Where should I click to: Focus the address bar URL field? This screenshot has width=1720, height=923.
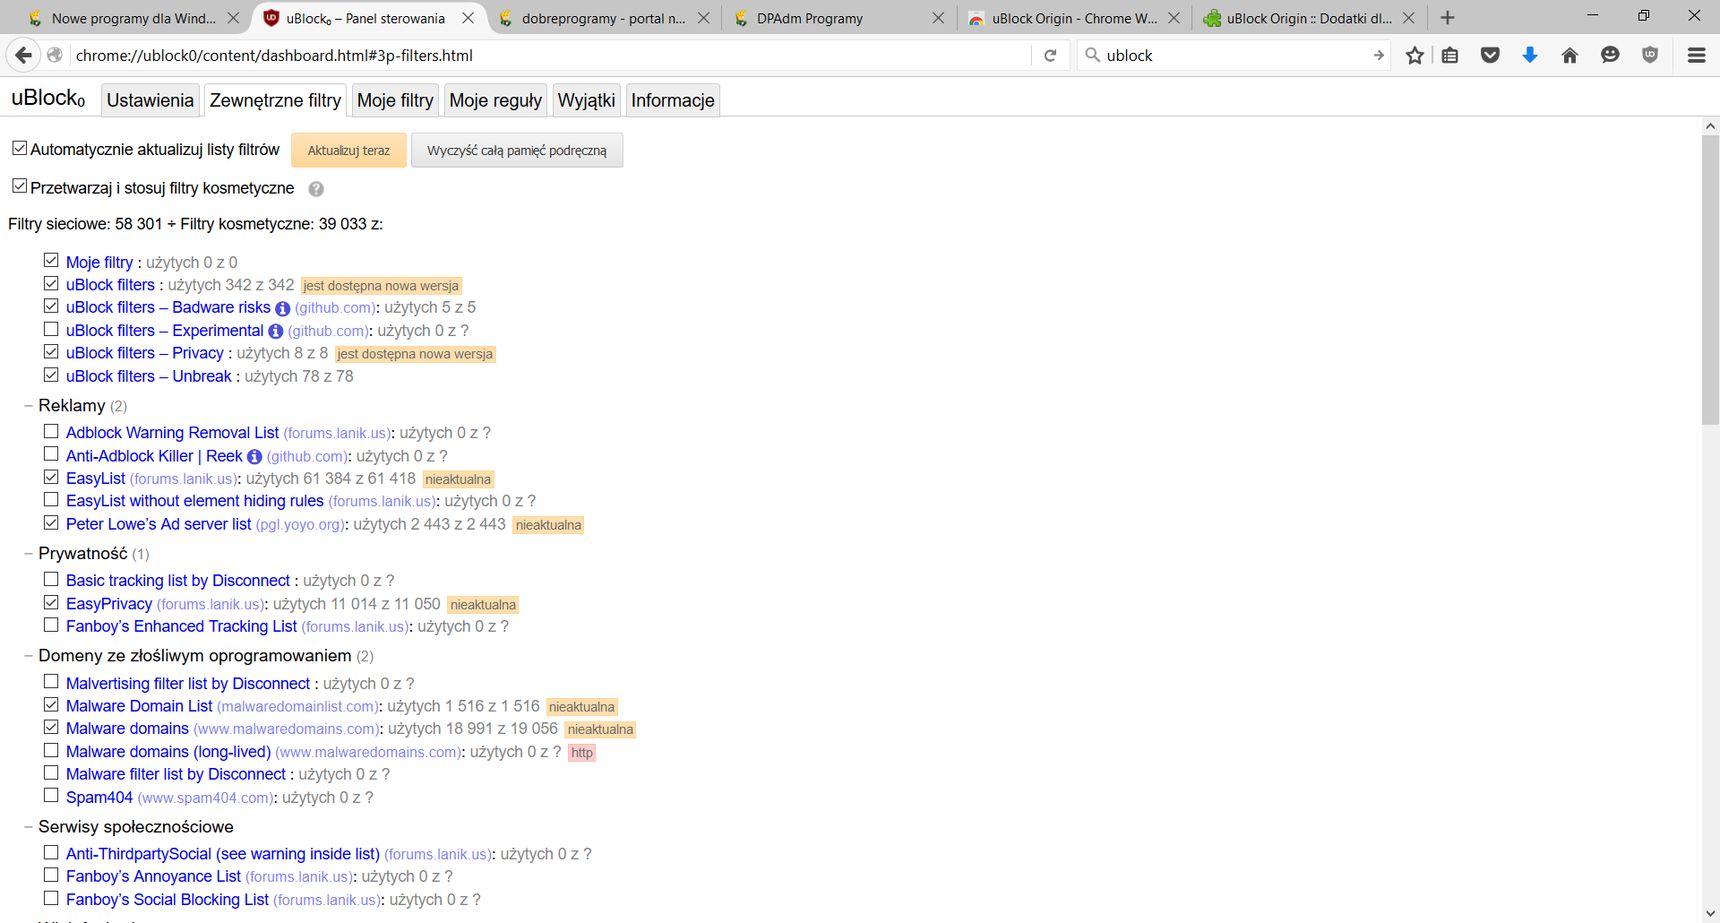click(x=550, y=55)
